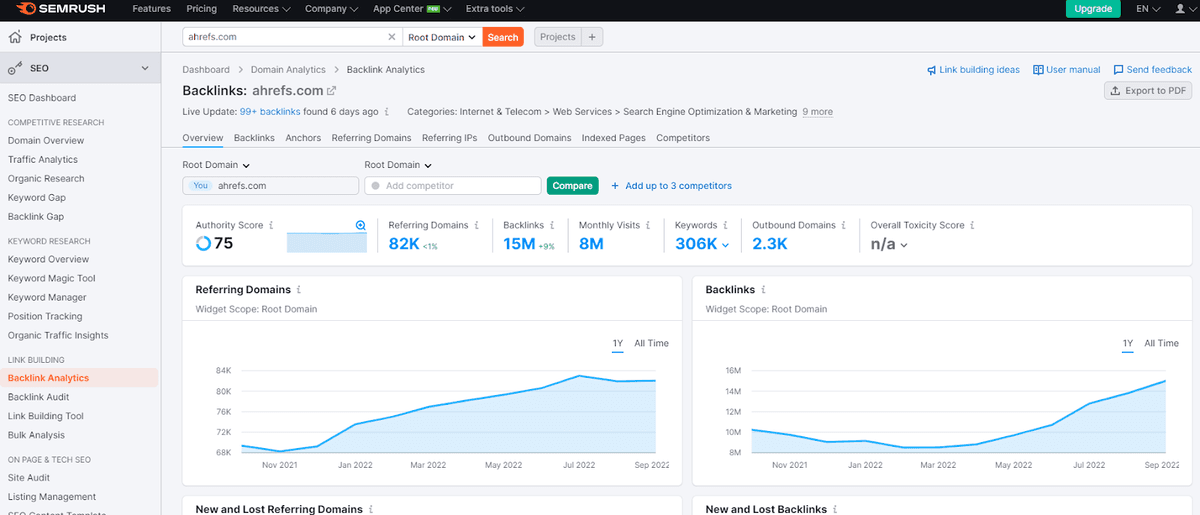Switch to the Outbound Domains tab
The image size is (1200, 515).
pos(529,138)
